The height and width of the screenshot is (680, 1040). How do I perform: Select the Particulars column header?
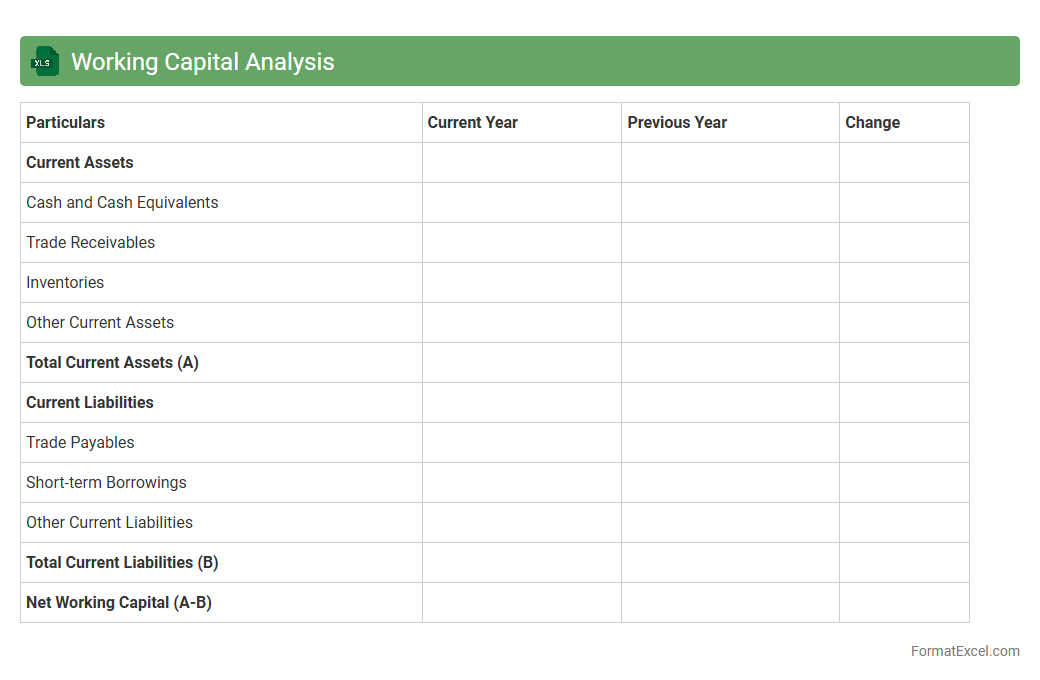click(x=66, y=123)
